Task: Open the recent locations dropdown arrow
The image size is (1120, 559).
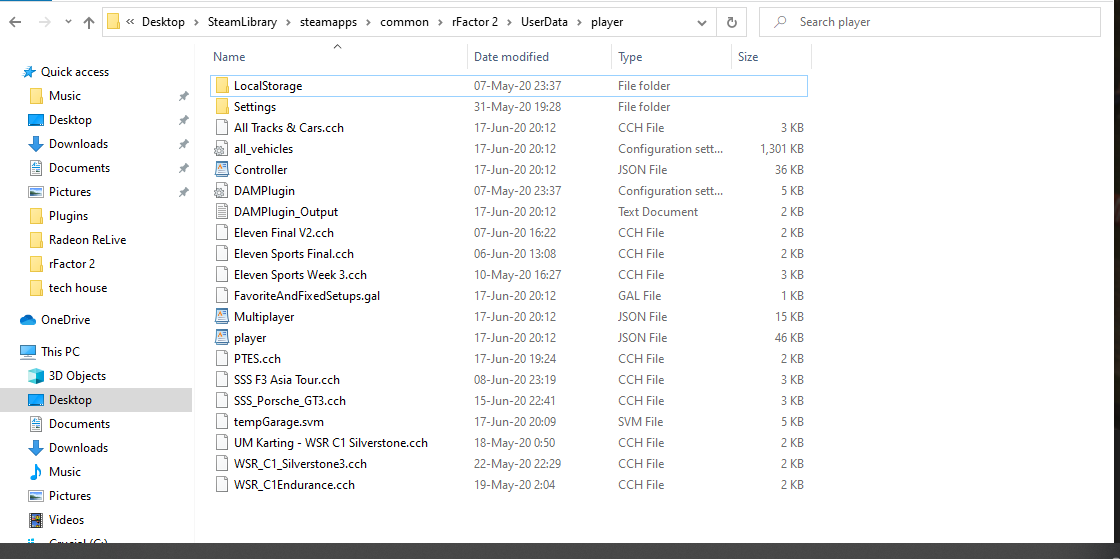Action: pos(69,22)
